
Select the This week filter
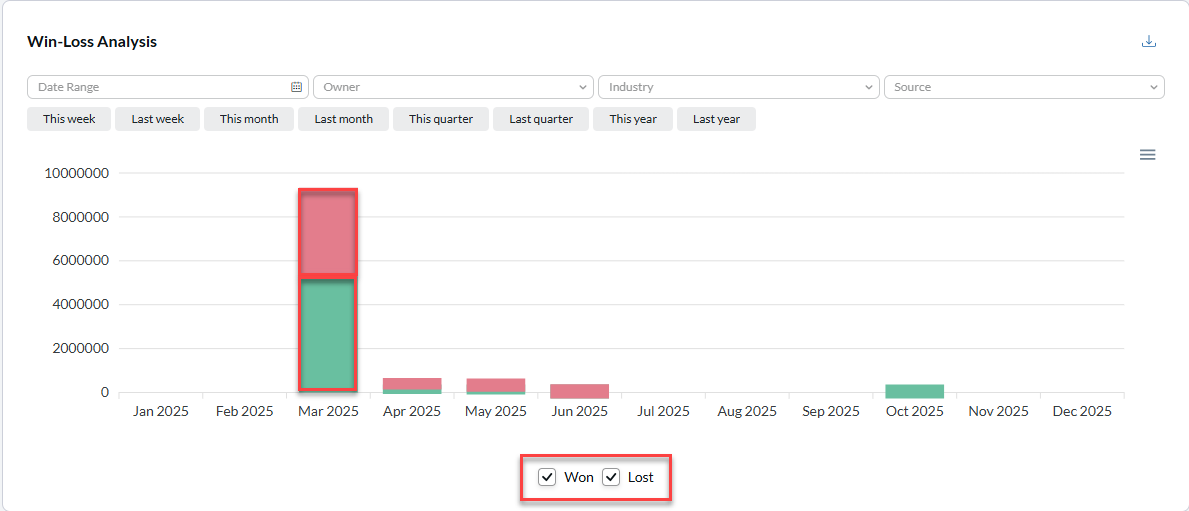point(69,119)
